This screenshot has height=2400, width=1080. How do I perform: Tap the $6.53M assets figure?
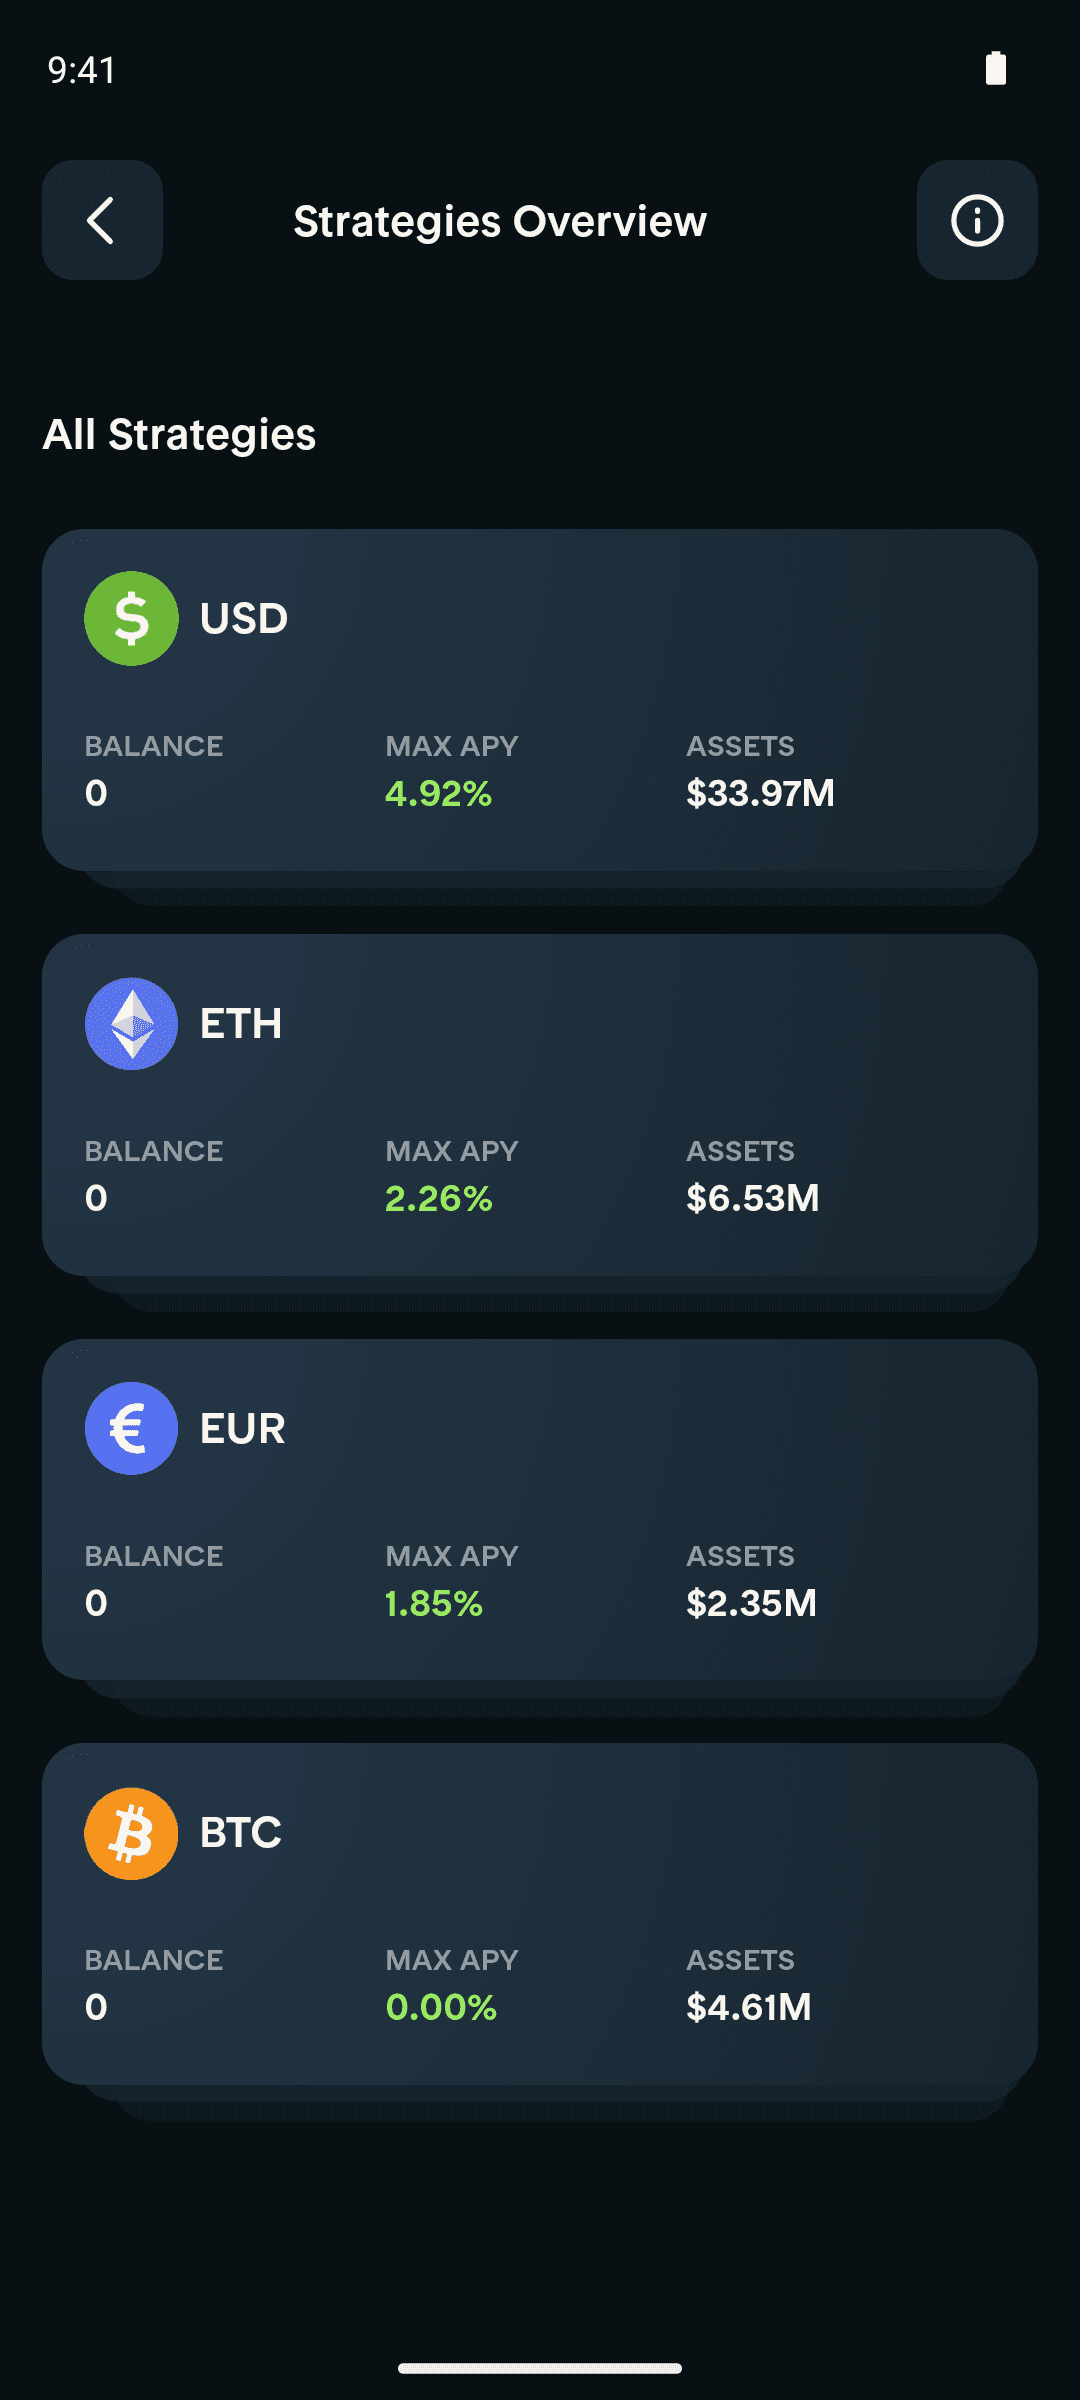click(753, 1198)
